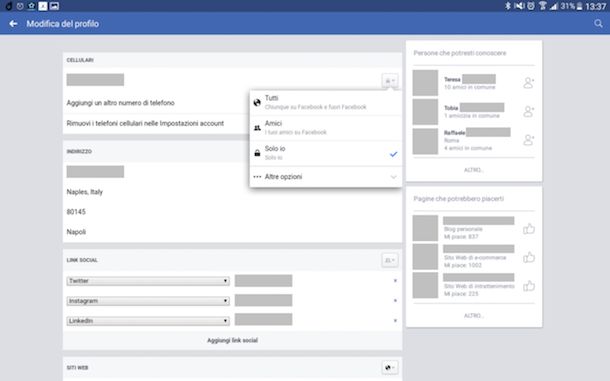
Task: Open the Cellulari privacy selector
Action: 390,81
